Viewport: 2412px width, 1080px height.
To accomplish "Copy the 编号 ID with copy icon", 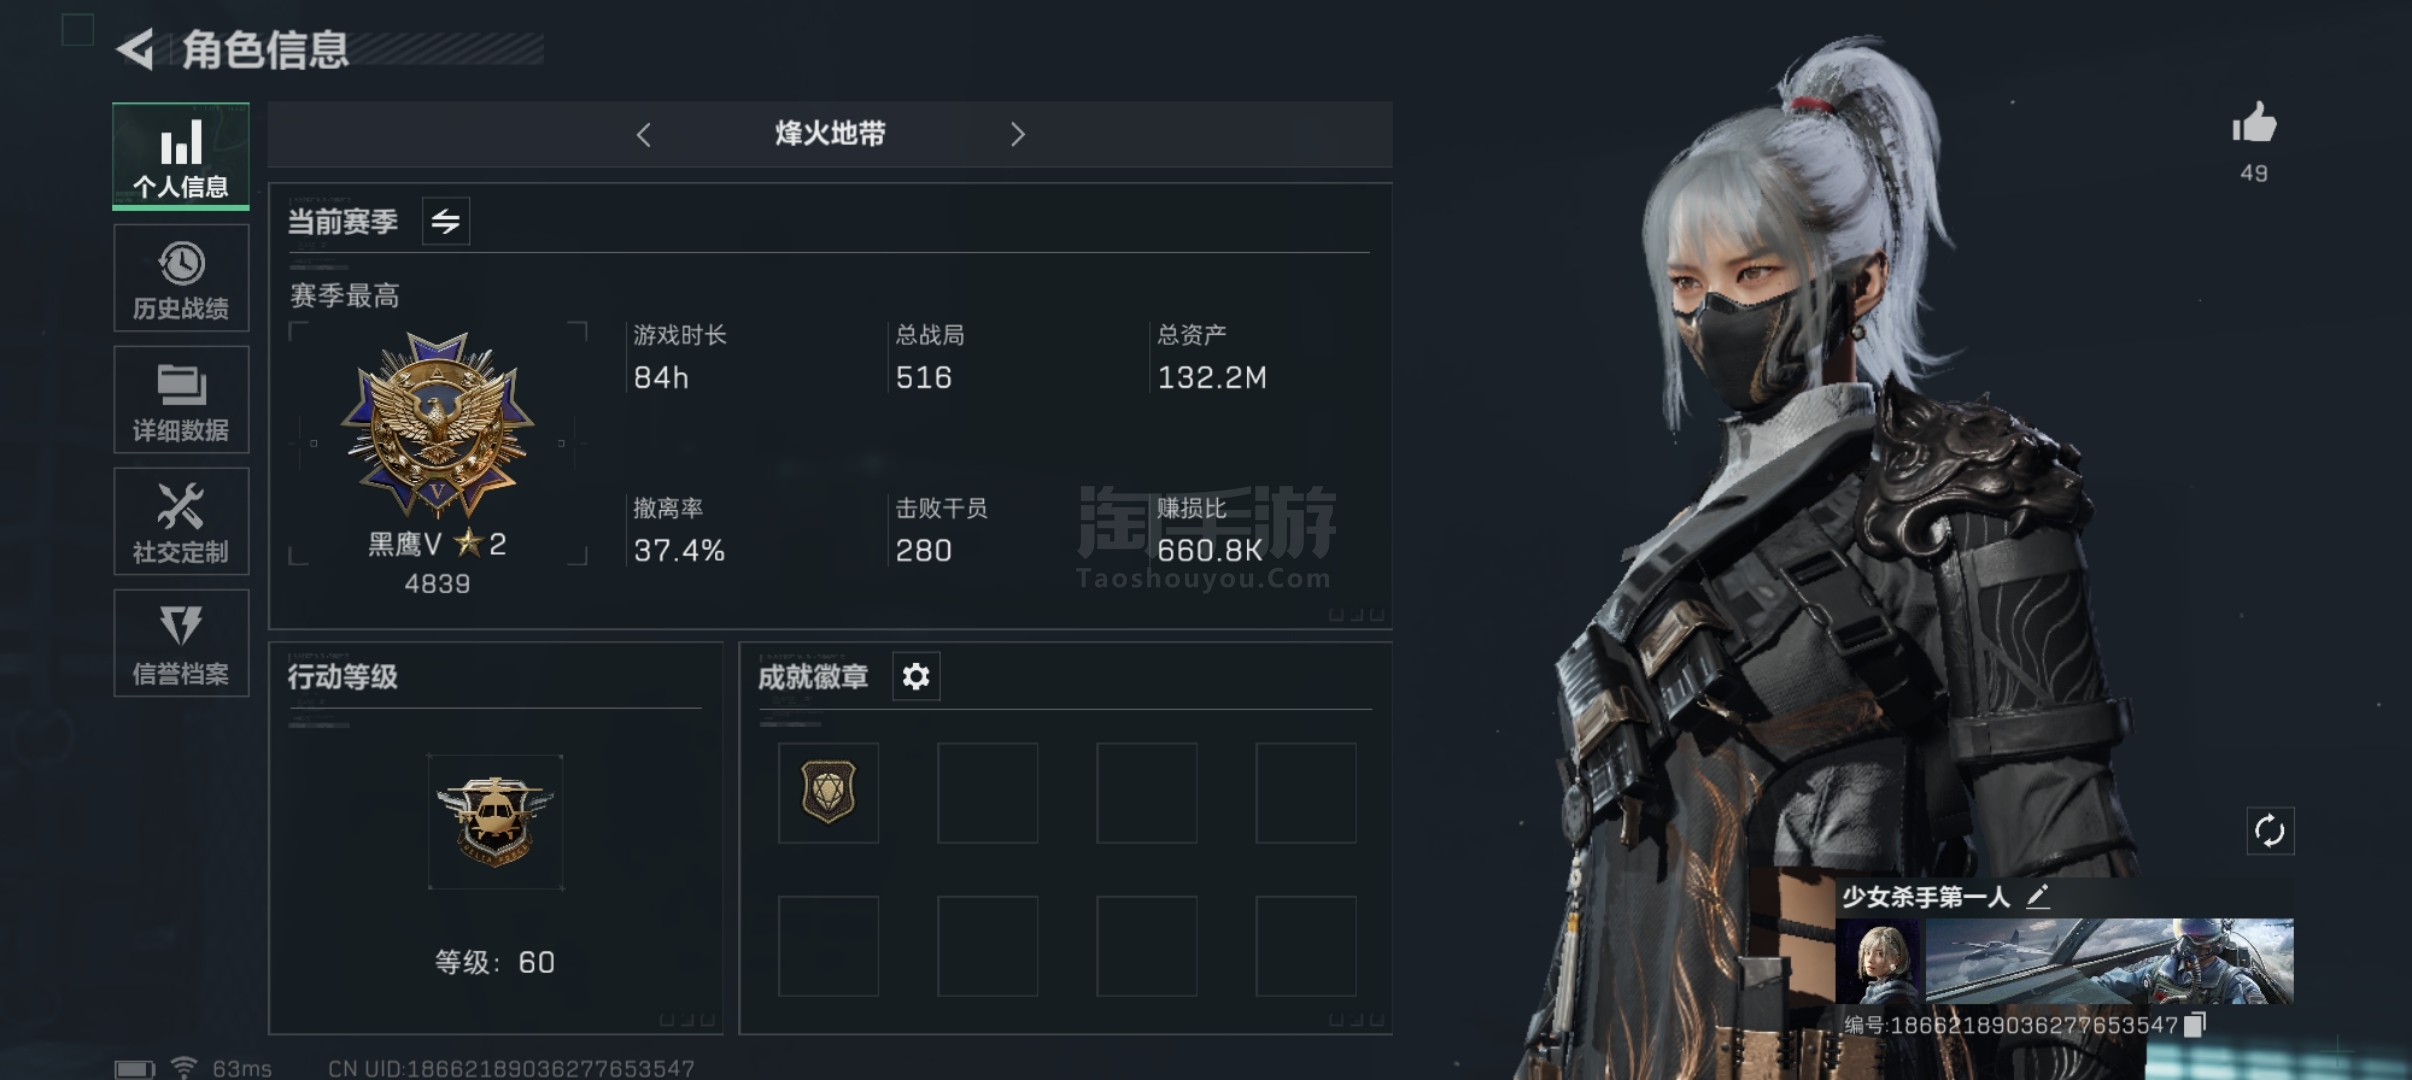I will [2195, 1025].
